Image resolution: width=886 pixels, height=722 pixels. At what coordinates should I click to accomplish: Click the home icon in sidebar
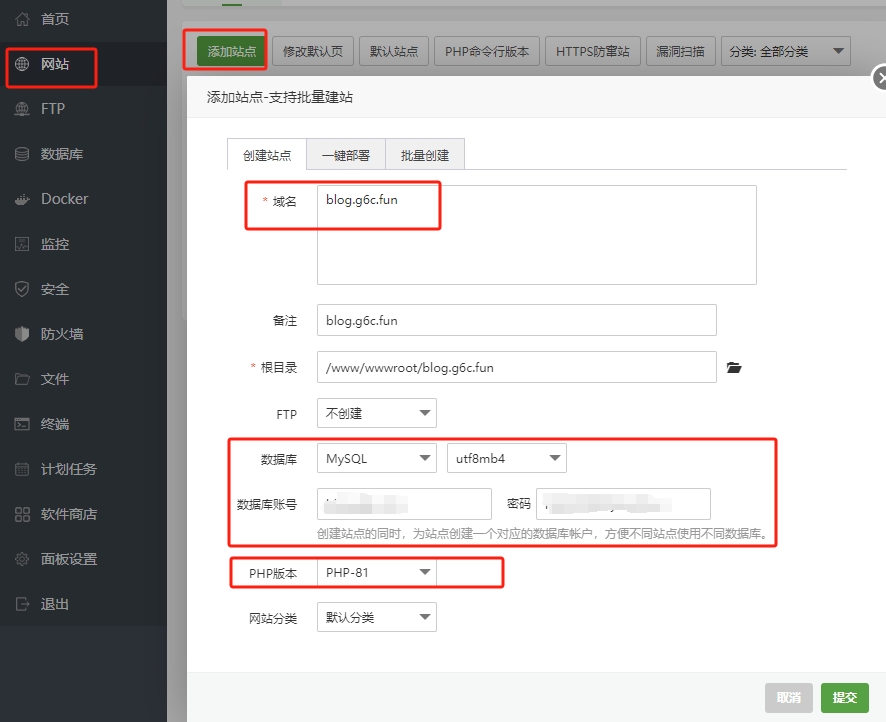pyautogui.click(x=22, y=19)
